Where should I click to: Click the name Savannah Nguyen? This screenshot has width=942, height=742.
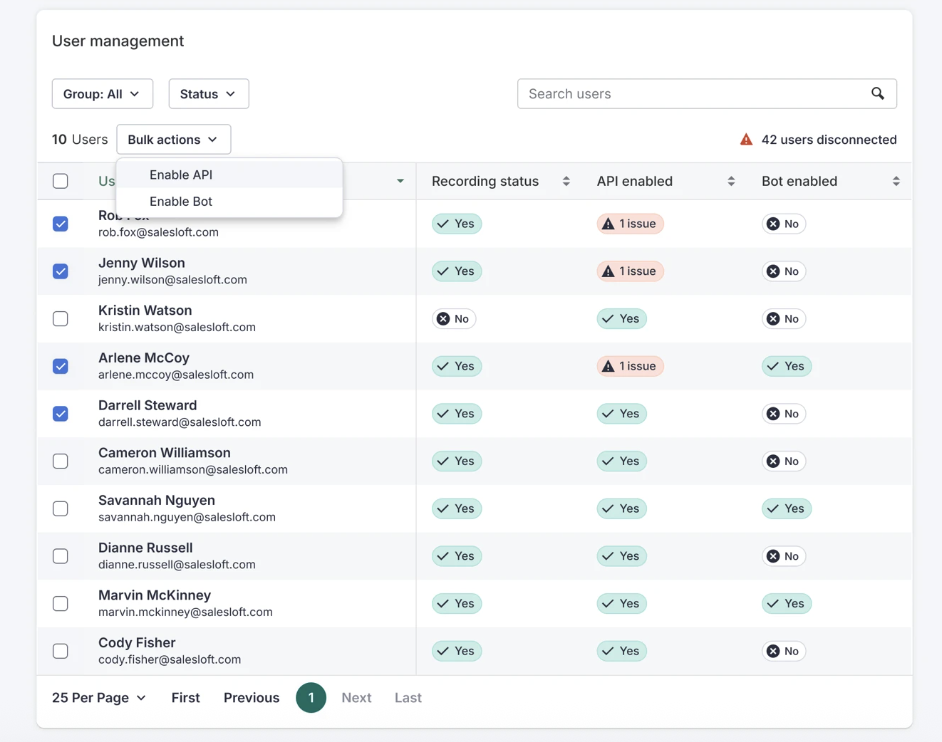coord(156,500)
